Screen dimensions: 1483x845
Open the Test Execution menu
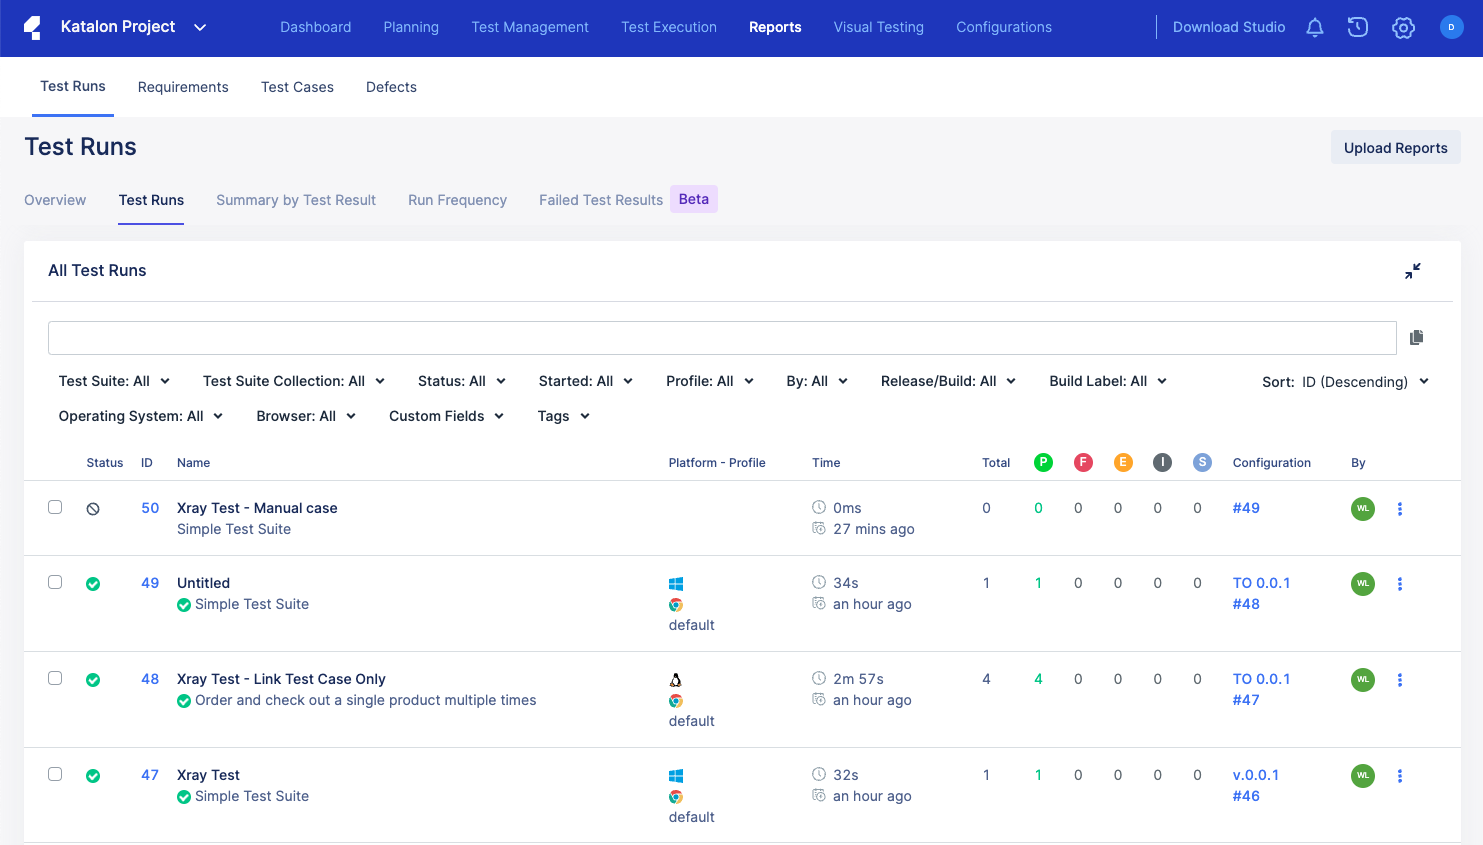click(x=668, y=27)
